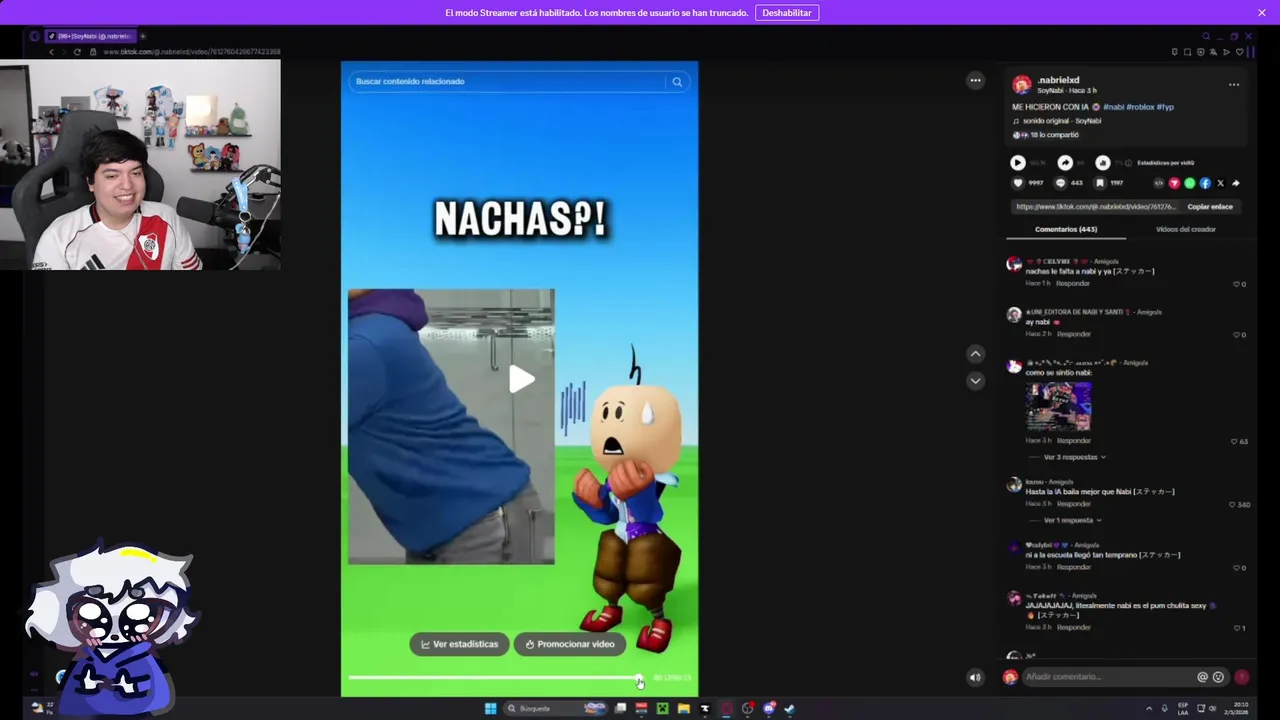Click the vidIQ info circle icon
The width and height of the screenshot is (1280, 720).
pyautogui.click(x=1129, y=163)
